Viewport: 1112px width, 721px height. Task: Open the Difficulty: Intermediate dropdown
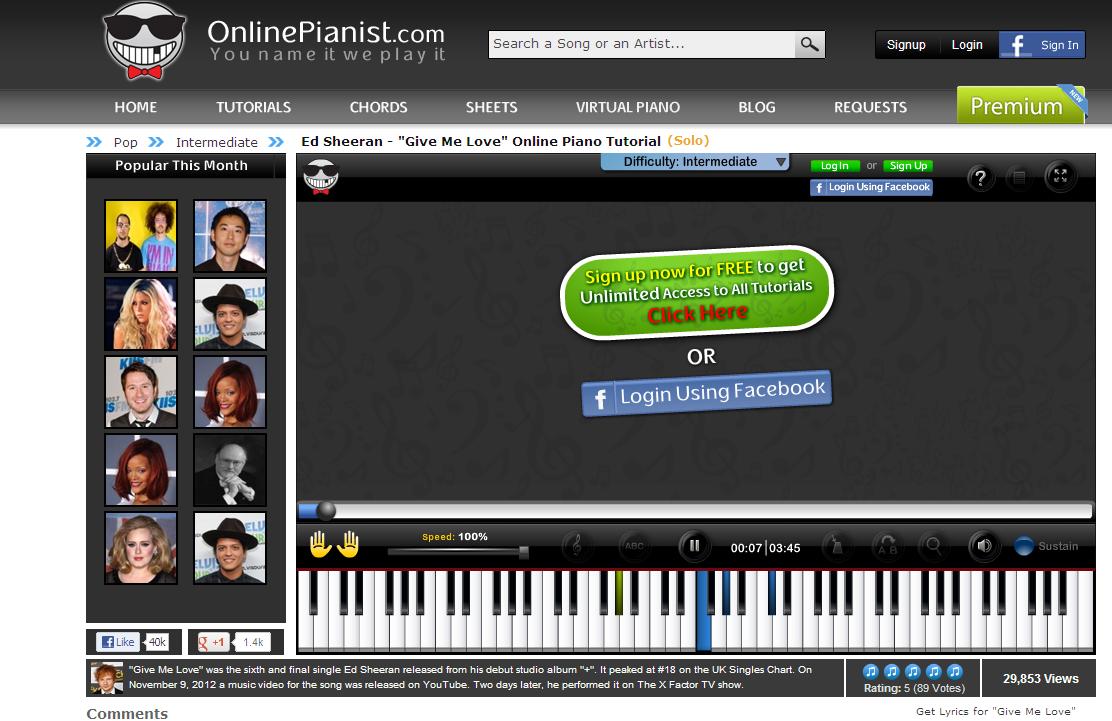tap(695, 161)
